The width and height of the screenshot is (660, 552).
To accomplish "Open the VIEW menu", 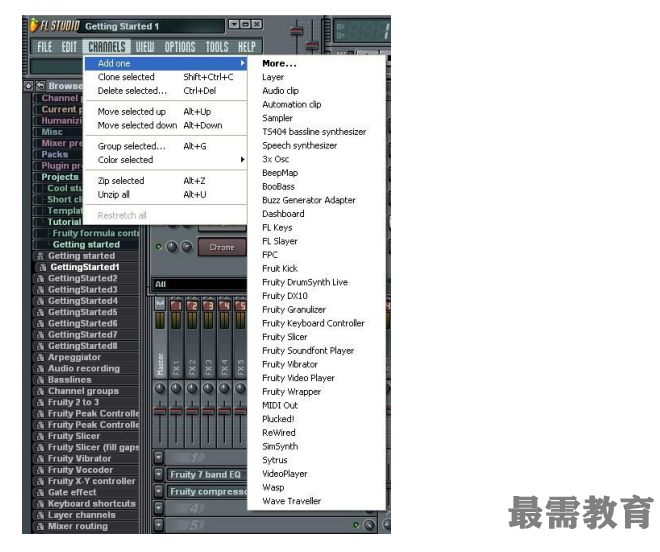I will coord(145,47).
